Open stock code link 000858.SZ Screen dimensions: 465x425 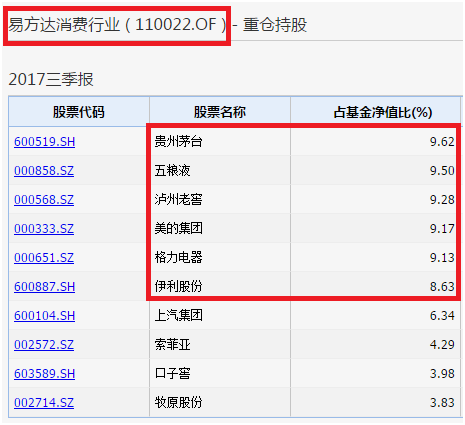coord(44,171)
